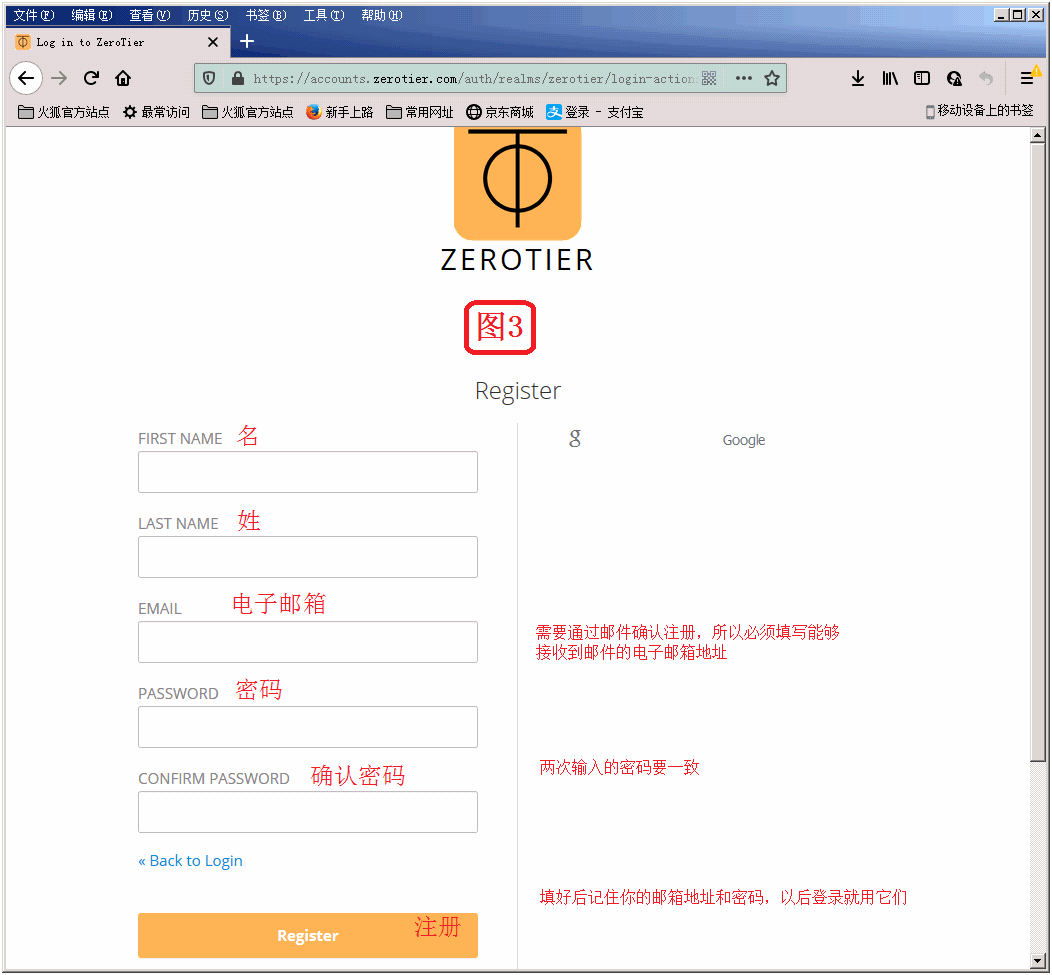
Task: Click the scrollbar down arrow
Action: [x=1037, y=962]
